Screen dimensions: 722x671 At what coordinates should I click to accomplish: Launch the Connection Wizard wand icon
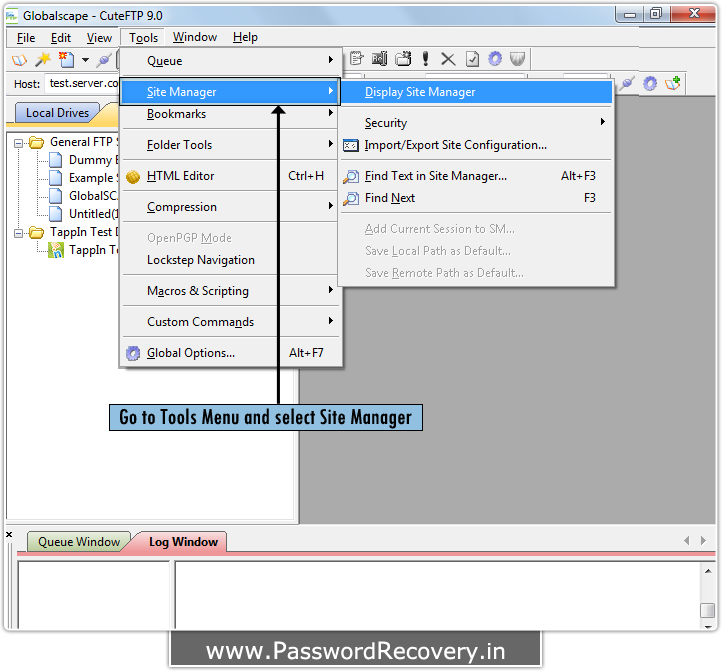tap(43, 59)
